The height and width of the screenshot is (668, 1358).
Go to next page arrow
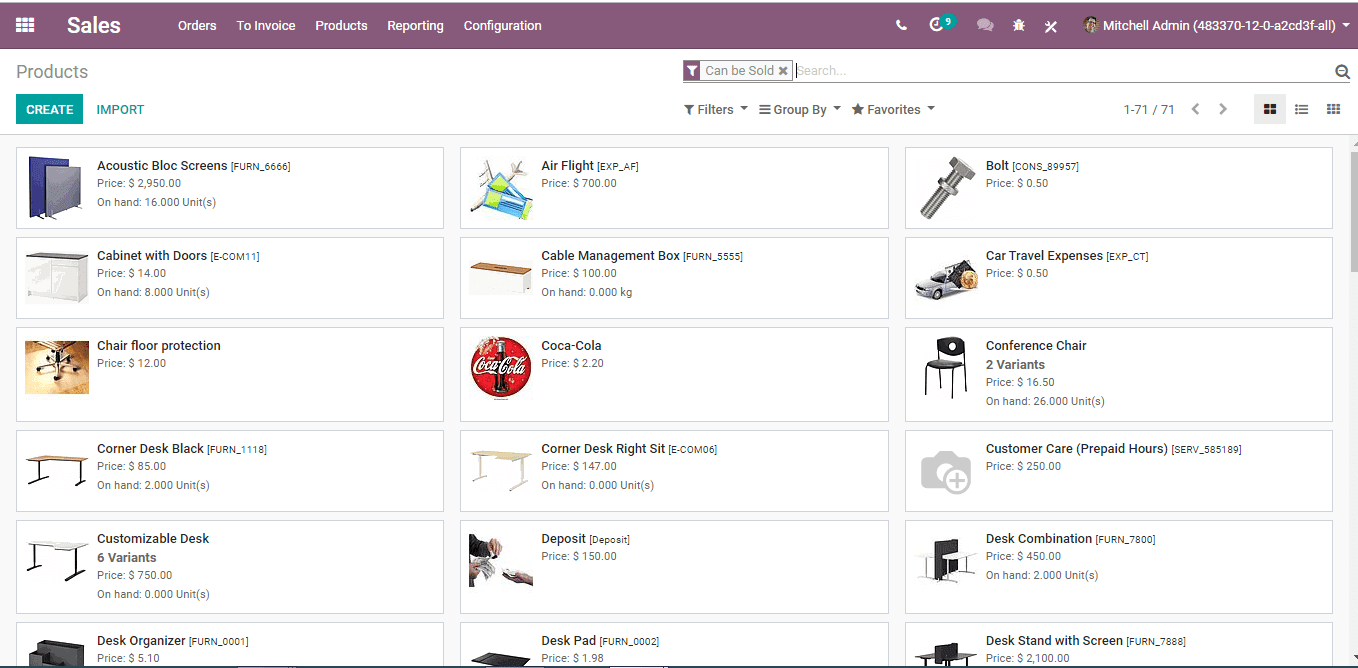[1222, 109]
